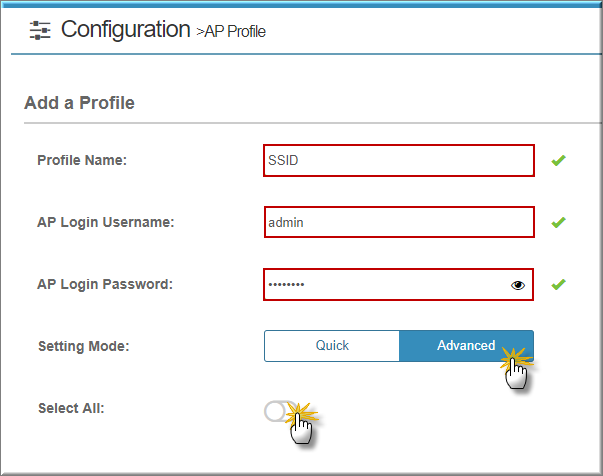Image resolution: width=603 pixels, height=476 pixels.
Task: Click the breadcrumb arrow before AP Profile
Action: click(200, 32)
